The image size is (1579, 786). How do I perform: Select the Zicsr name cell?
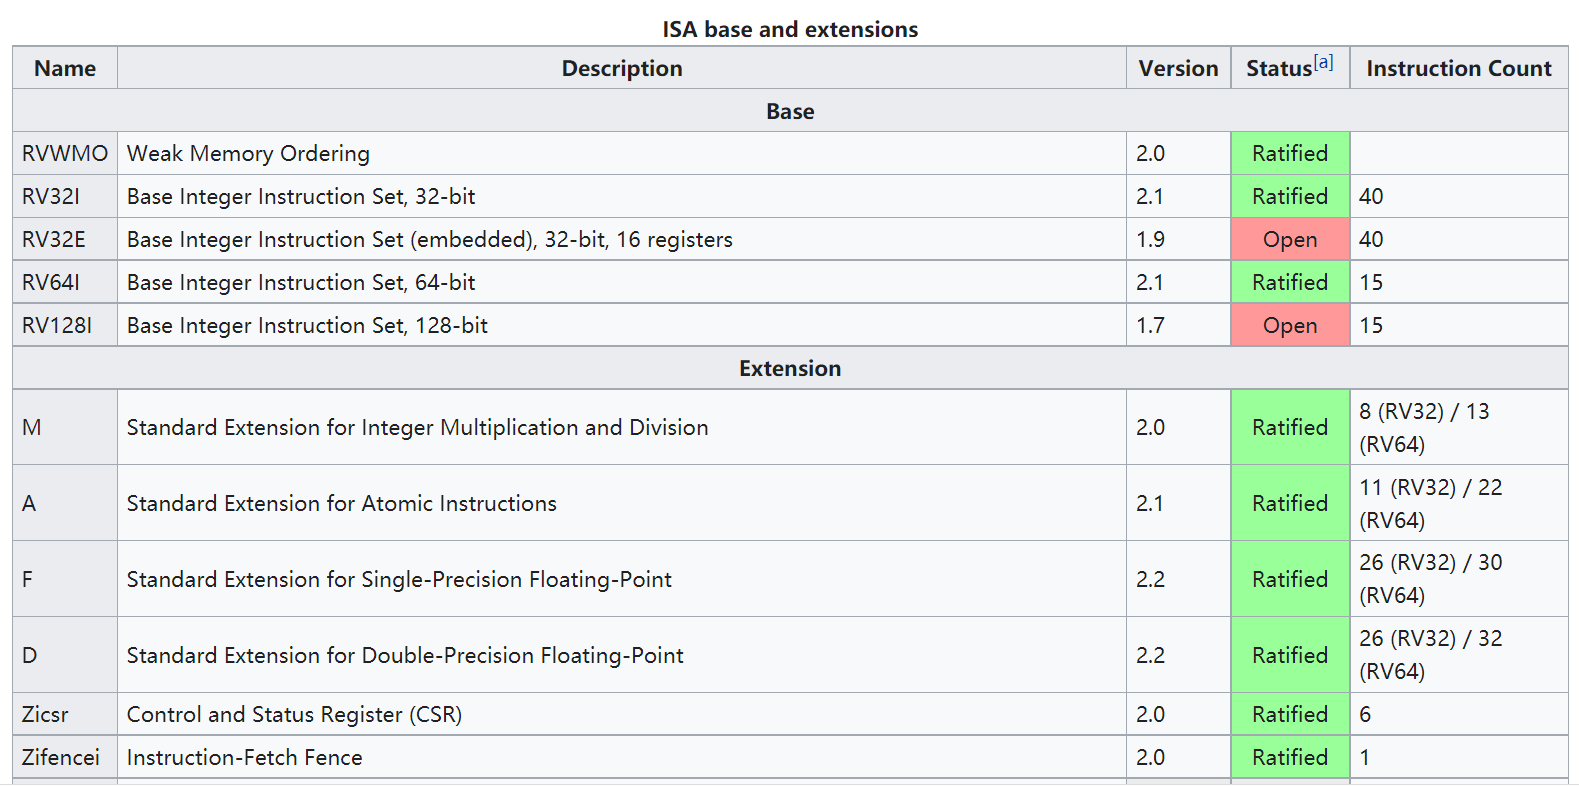click(x=46, y=715)
